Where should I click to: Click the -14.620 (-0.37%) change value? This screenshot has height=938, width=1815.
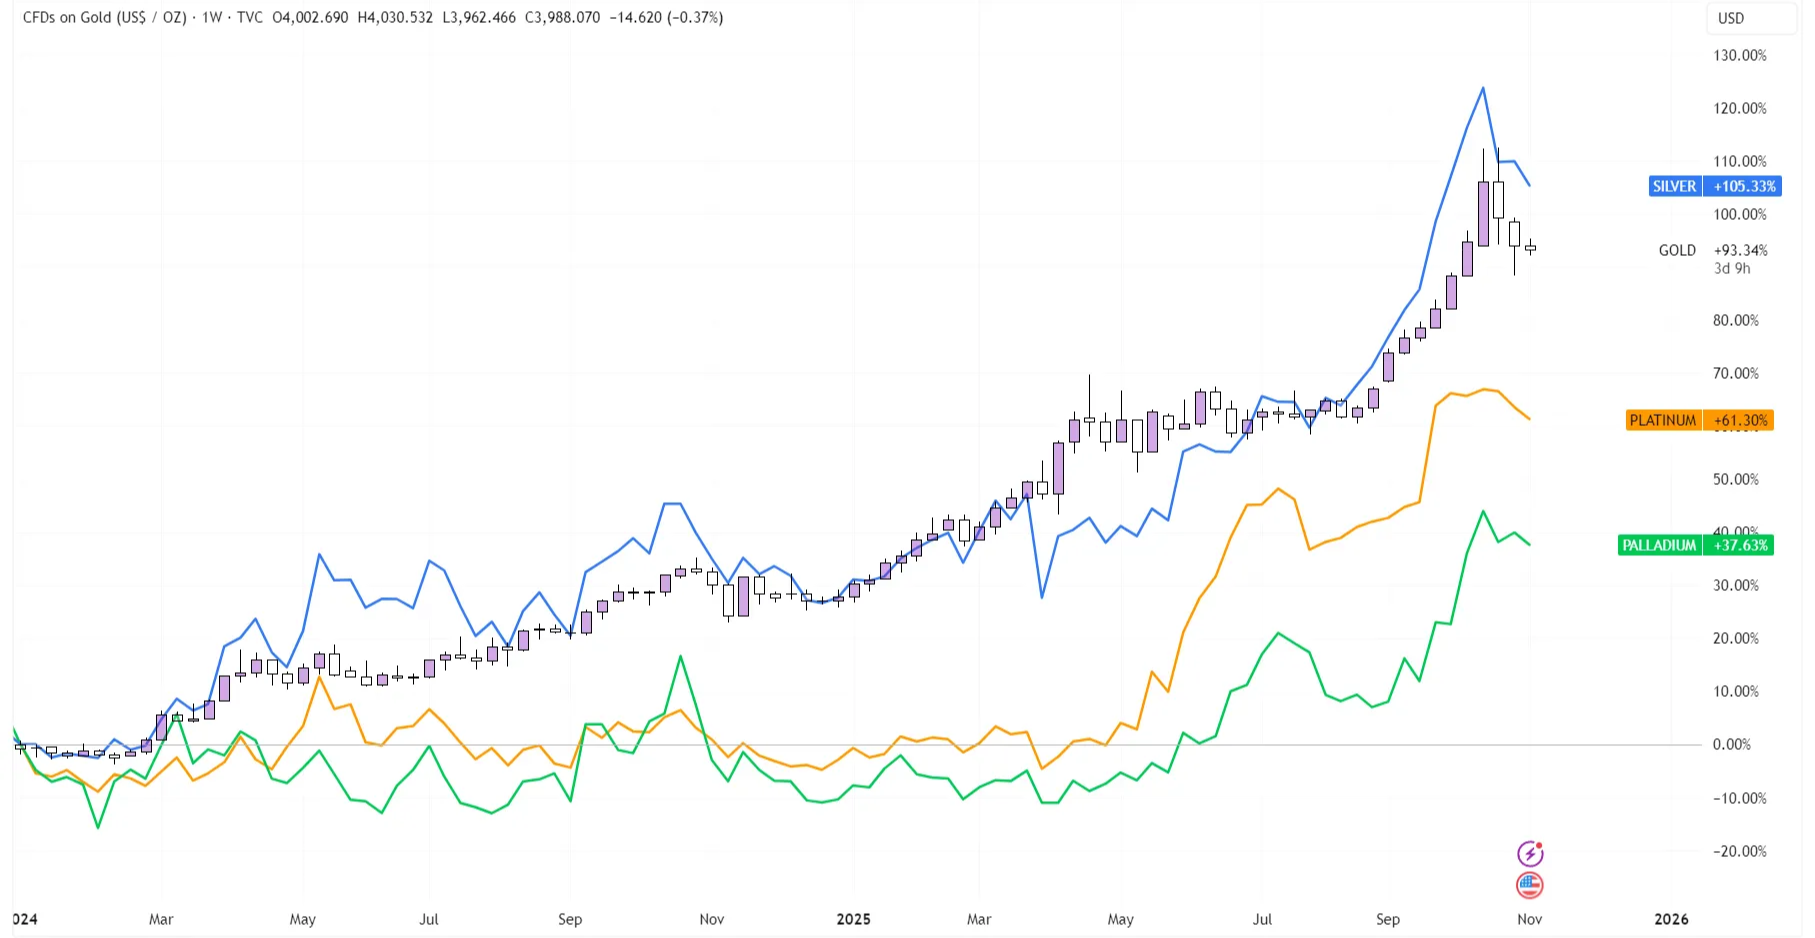pos(666,17)
